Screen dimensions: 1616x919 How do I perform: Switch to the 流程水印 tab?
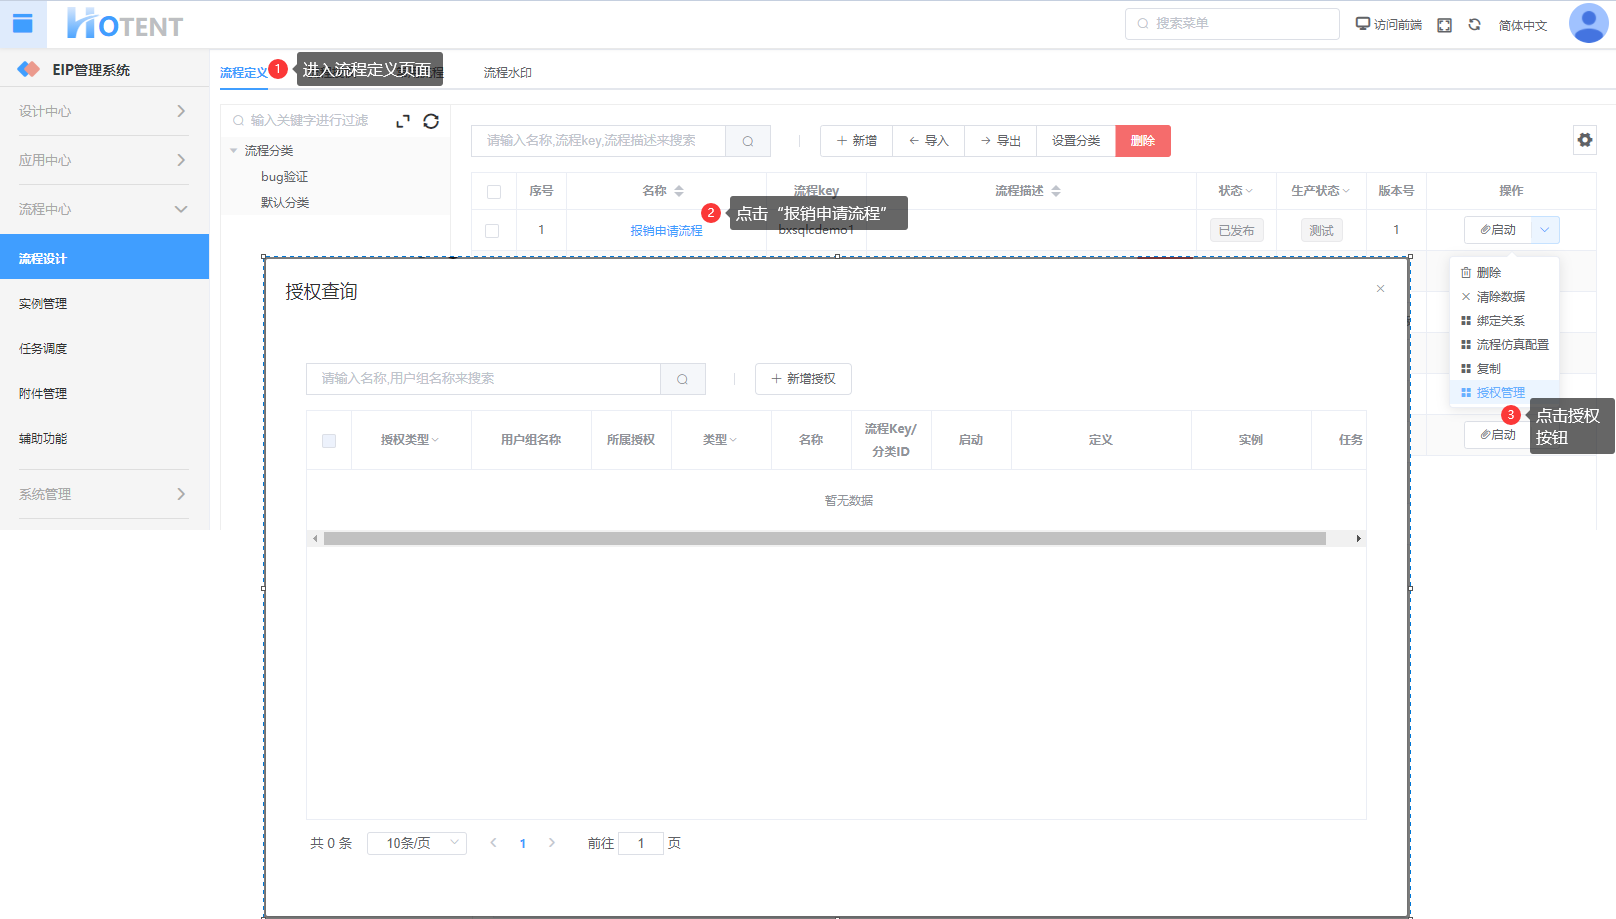(507, 73)
